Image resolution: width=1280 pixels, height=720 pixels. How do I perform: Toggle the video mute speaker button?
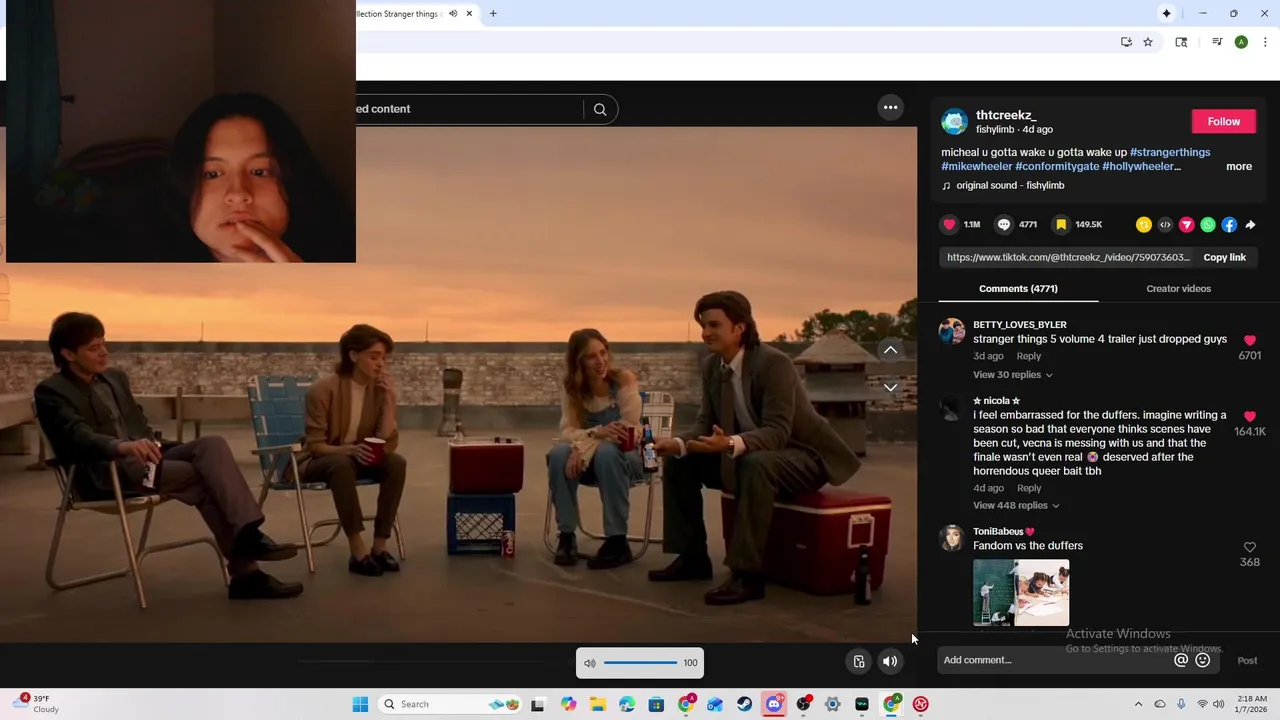pyautogui.click(x=890, y=661)
